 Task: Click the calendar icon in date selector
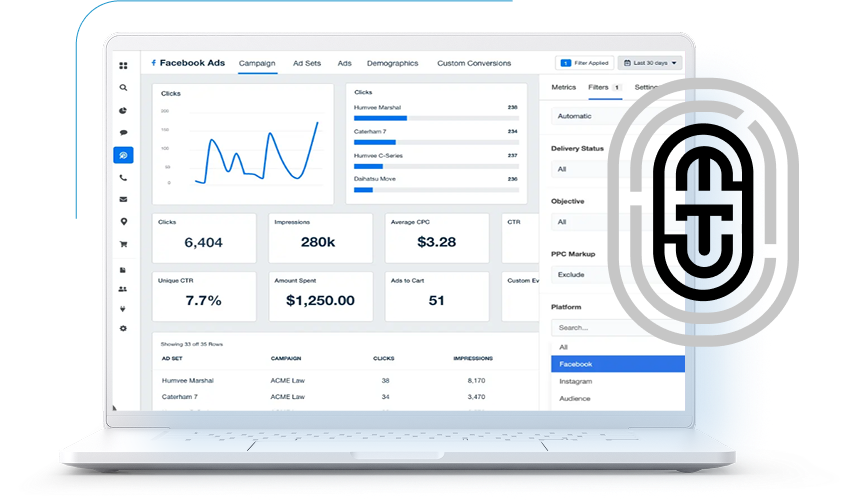(627, 63)
